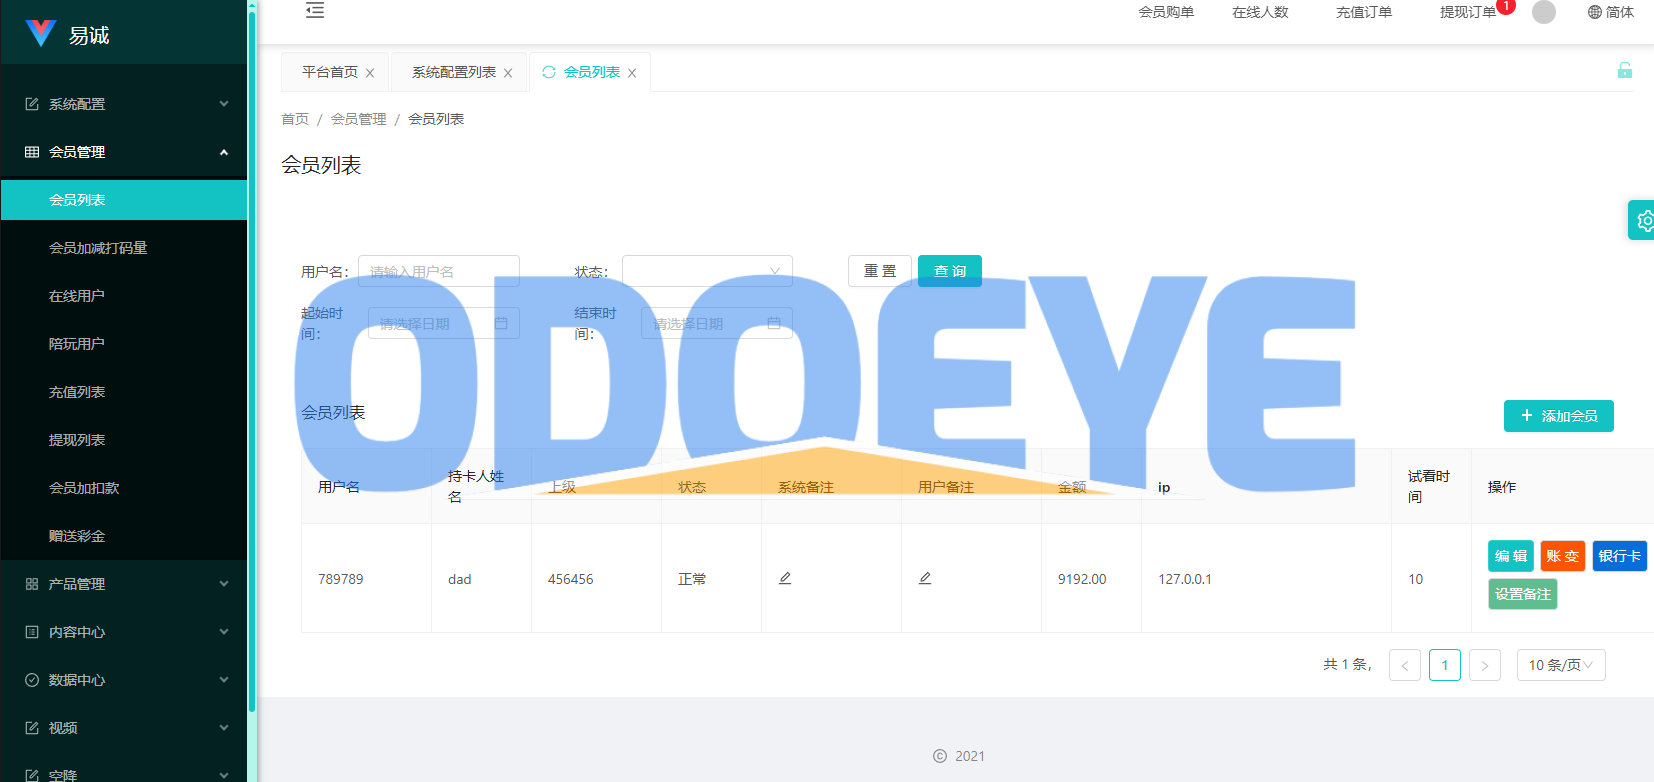Screen dimensions: 1654x782
Task: Go to the next page arrow
Action: click(x=1485, y=665)
